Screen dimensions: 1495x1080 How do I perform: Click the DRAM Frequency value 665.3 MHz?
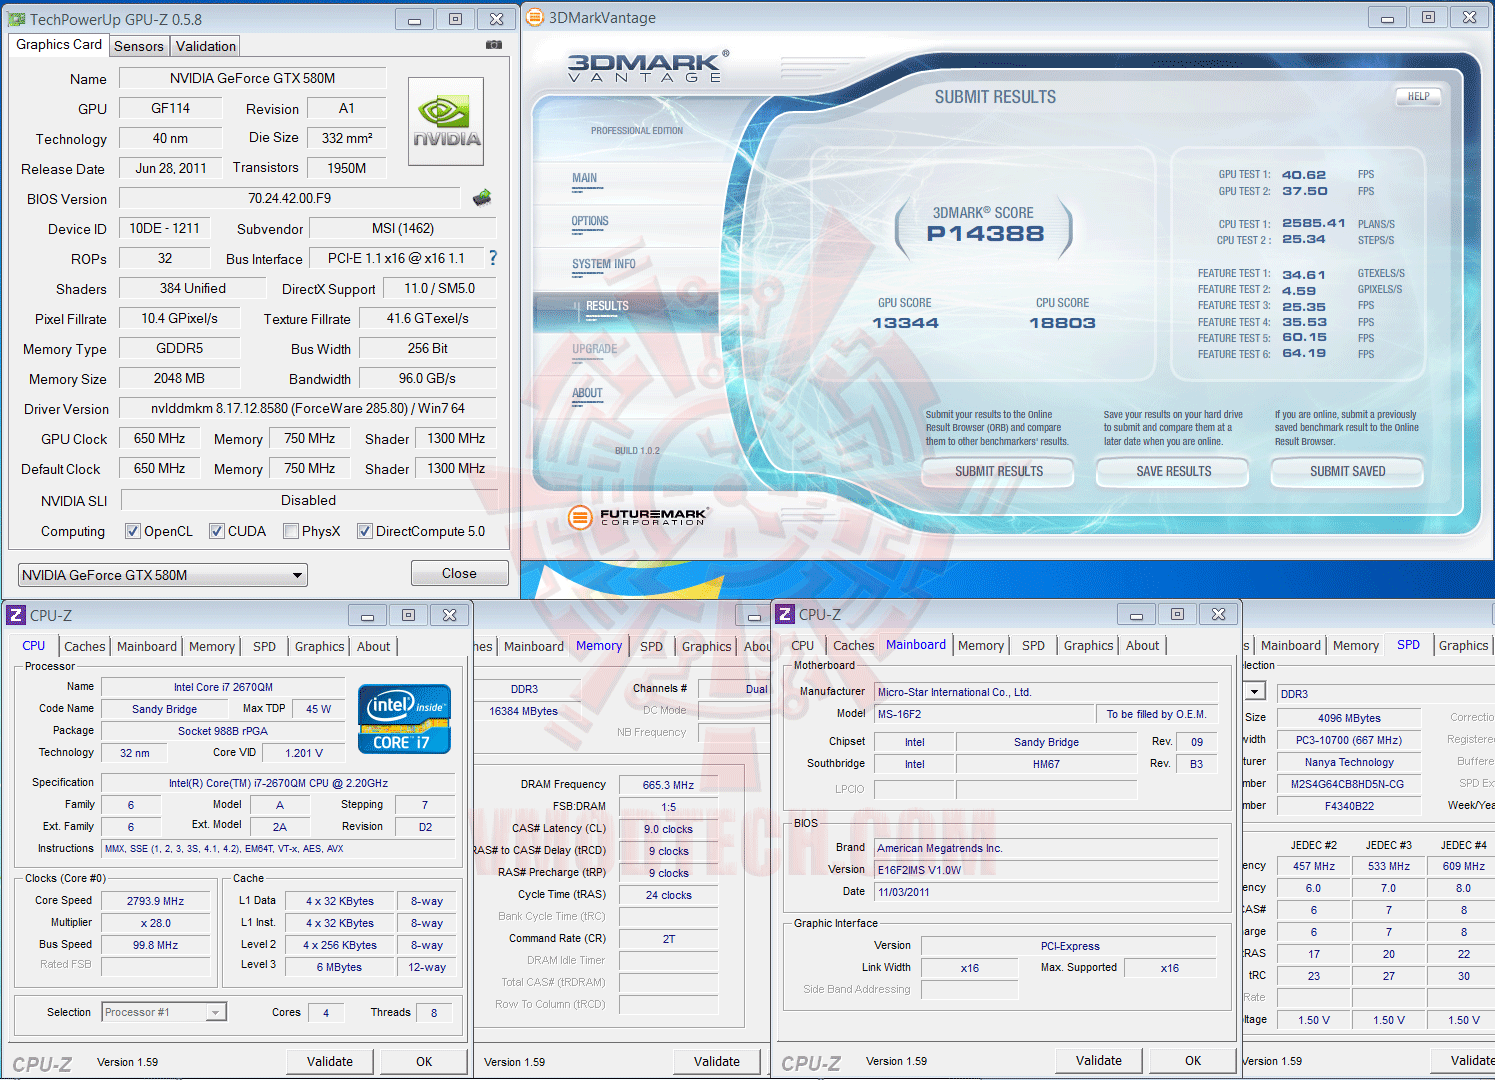[x=669, y=785]
